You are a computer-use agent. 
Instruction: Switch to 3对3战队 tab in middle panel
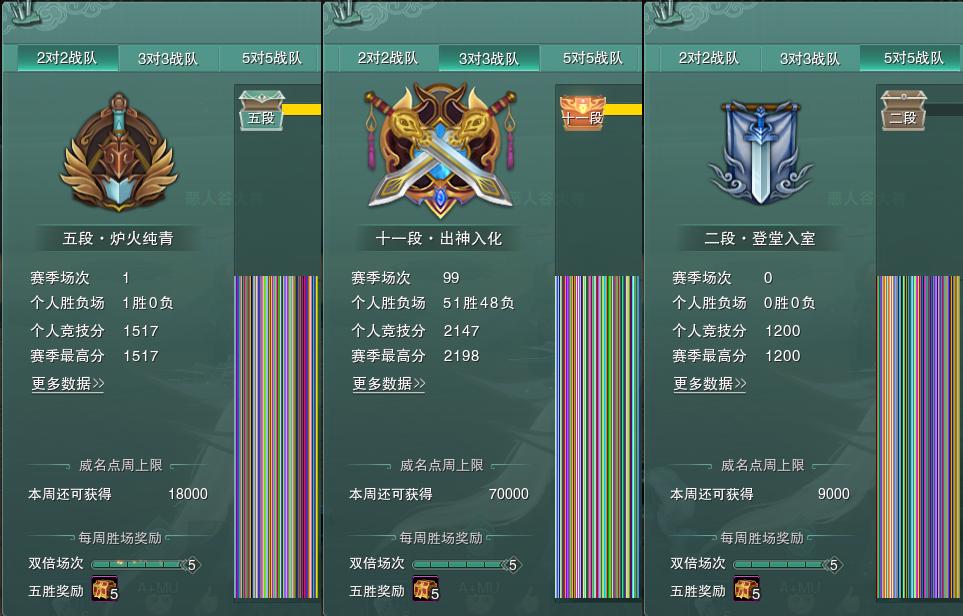click(x=489, y=58)
